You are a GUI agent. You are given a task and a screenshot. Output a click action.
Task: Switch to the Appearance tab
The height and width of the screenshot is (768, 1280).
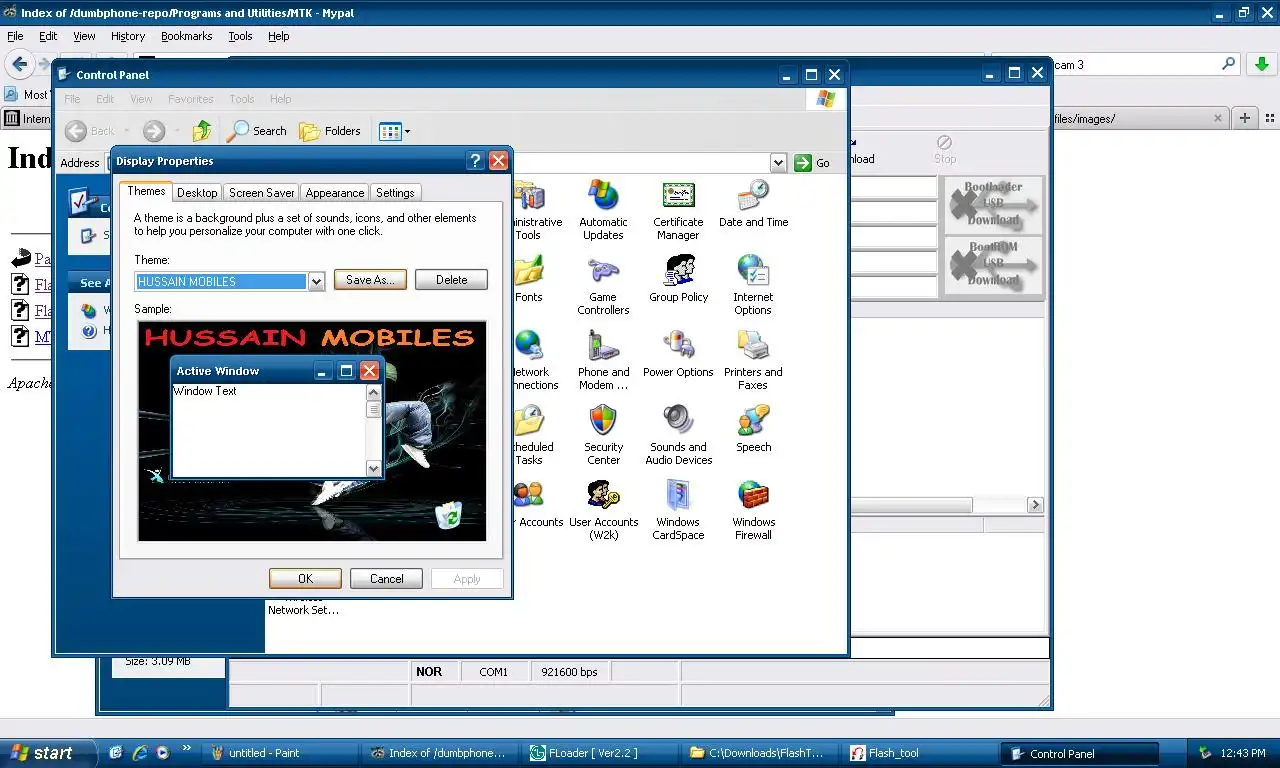[334, 193]
